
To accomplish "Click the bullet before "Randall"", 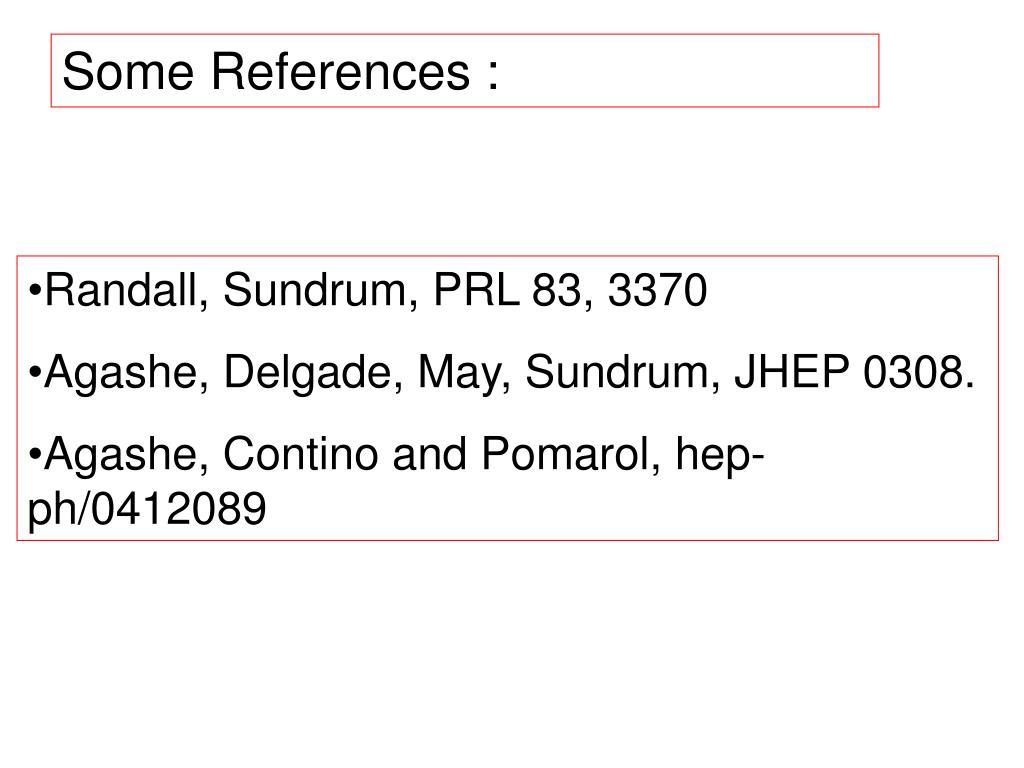I will pyautogui.click(x=35, y=290).
